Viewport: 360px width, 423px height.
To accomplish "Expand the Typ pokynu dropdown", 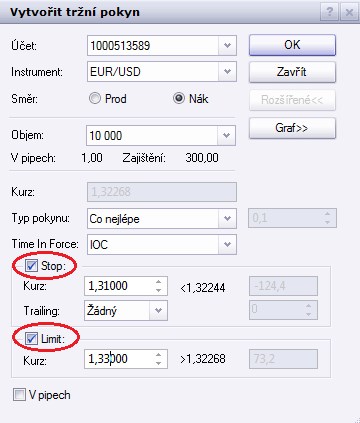I will tap(227, 219).
